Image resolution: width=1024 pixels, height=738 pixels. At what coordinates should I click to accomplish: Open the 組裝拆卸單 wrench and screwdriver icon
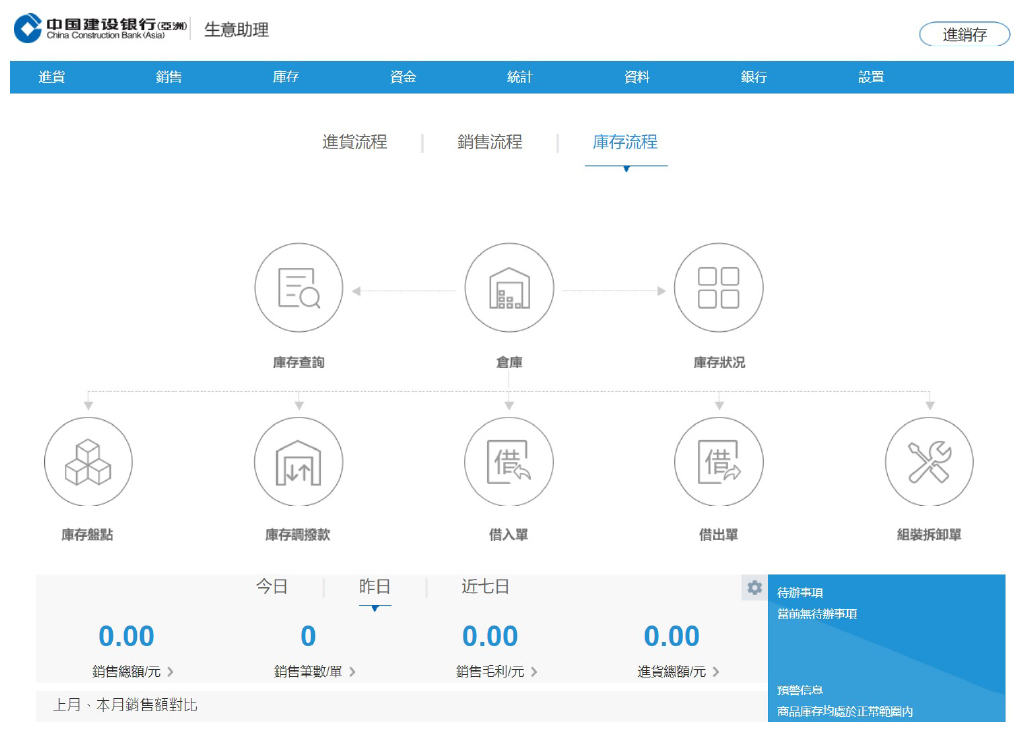pyautogui.click(x=929, y=462)
